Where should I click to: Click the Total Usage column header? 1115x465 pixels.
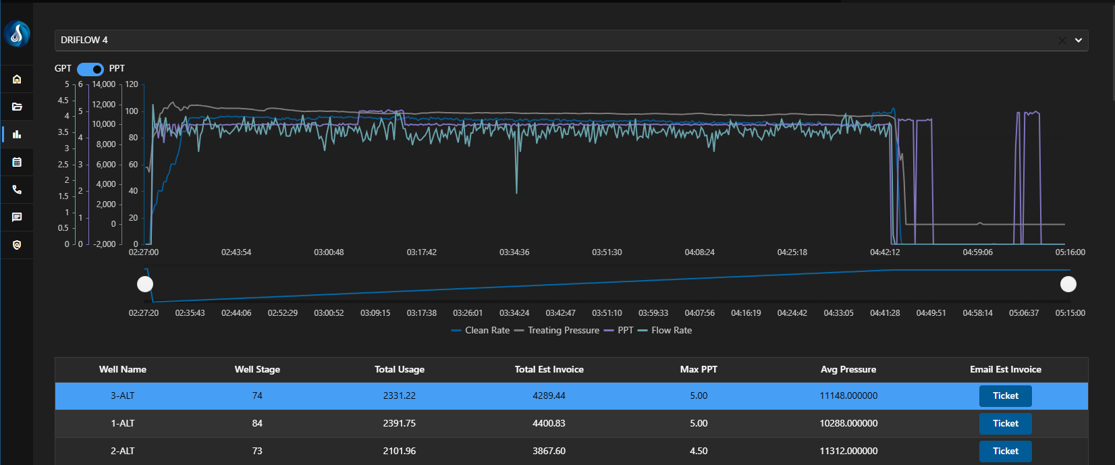[399, 369]
